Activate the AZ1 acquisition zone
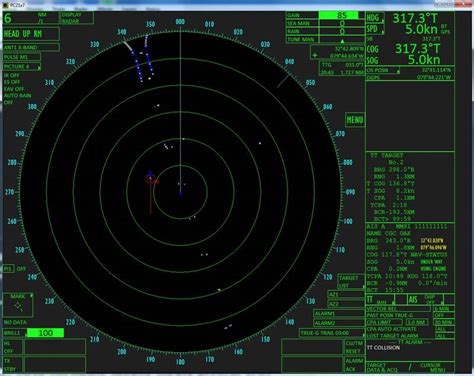Viewport: 474px width, 376px height. 346,294
